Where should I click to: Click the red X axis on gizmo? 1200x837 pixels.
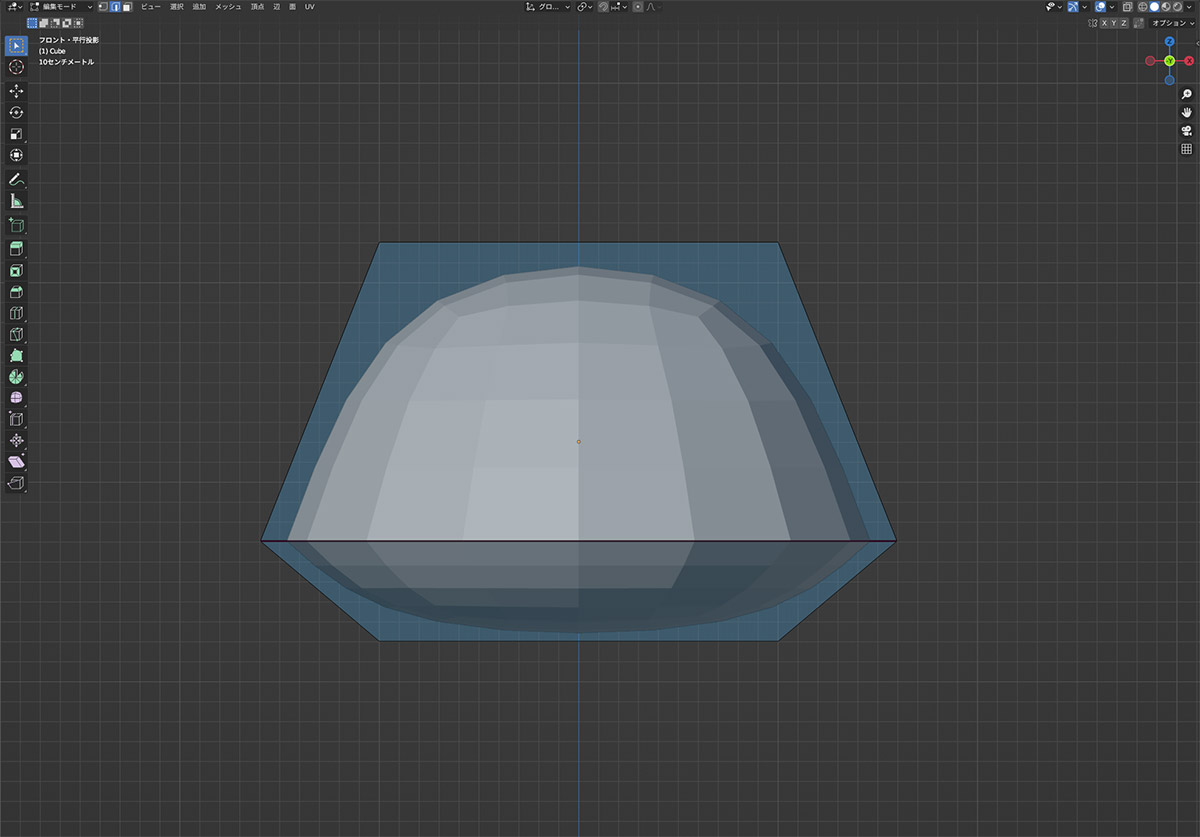pyautogui.click(x=1189, y=61)
